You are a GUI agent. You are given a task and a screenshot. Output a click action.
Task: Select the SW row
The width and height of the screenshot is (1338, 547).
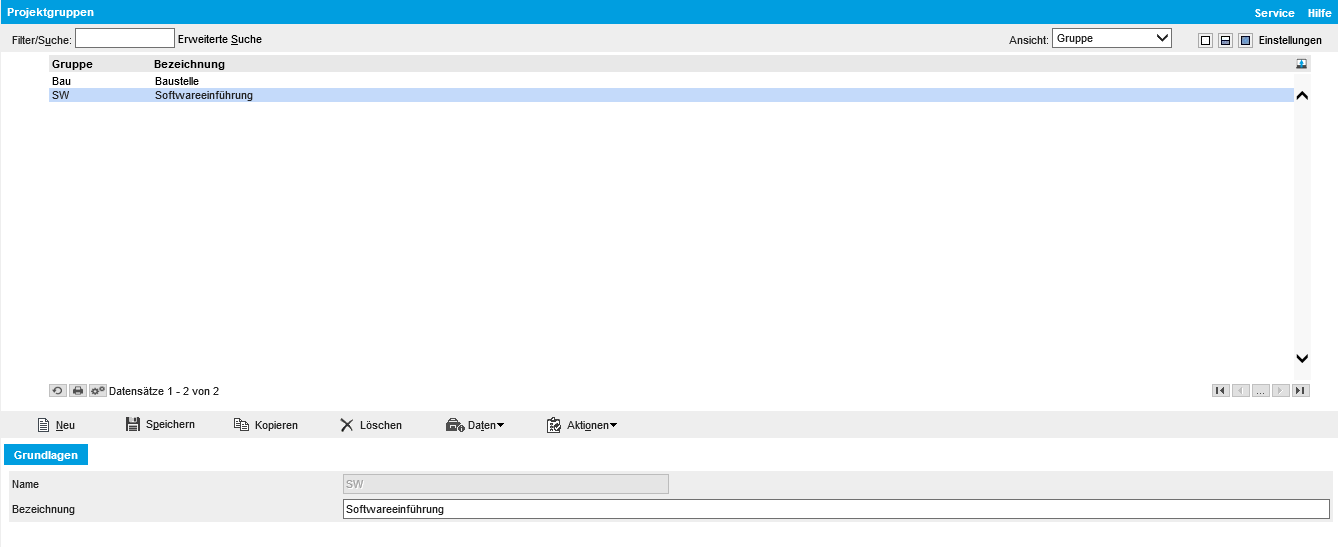pos(671,95)
